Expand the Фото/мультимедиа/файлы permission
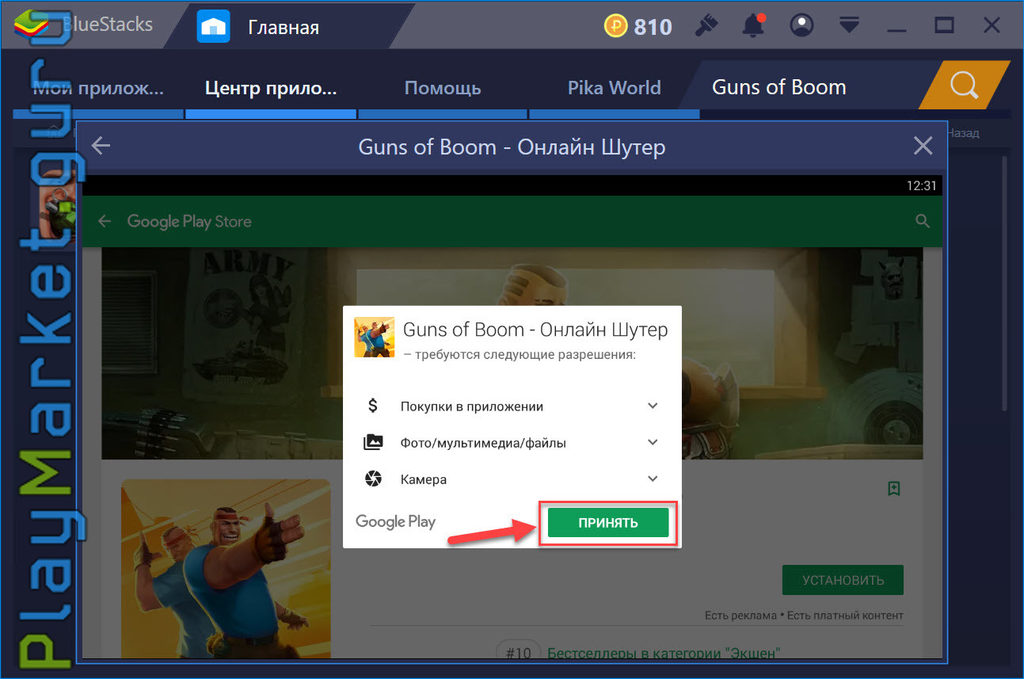The height and width of the screenshot is (679, 1024). tap(652, 442)
